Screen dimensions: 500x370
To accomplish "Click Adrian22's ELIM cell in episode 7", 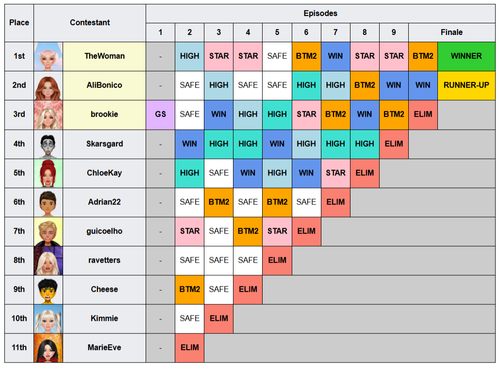I will click(336, 202).
